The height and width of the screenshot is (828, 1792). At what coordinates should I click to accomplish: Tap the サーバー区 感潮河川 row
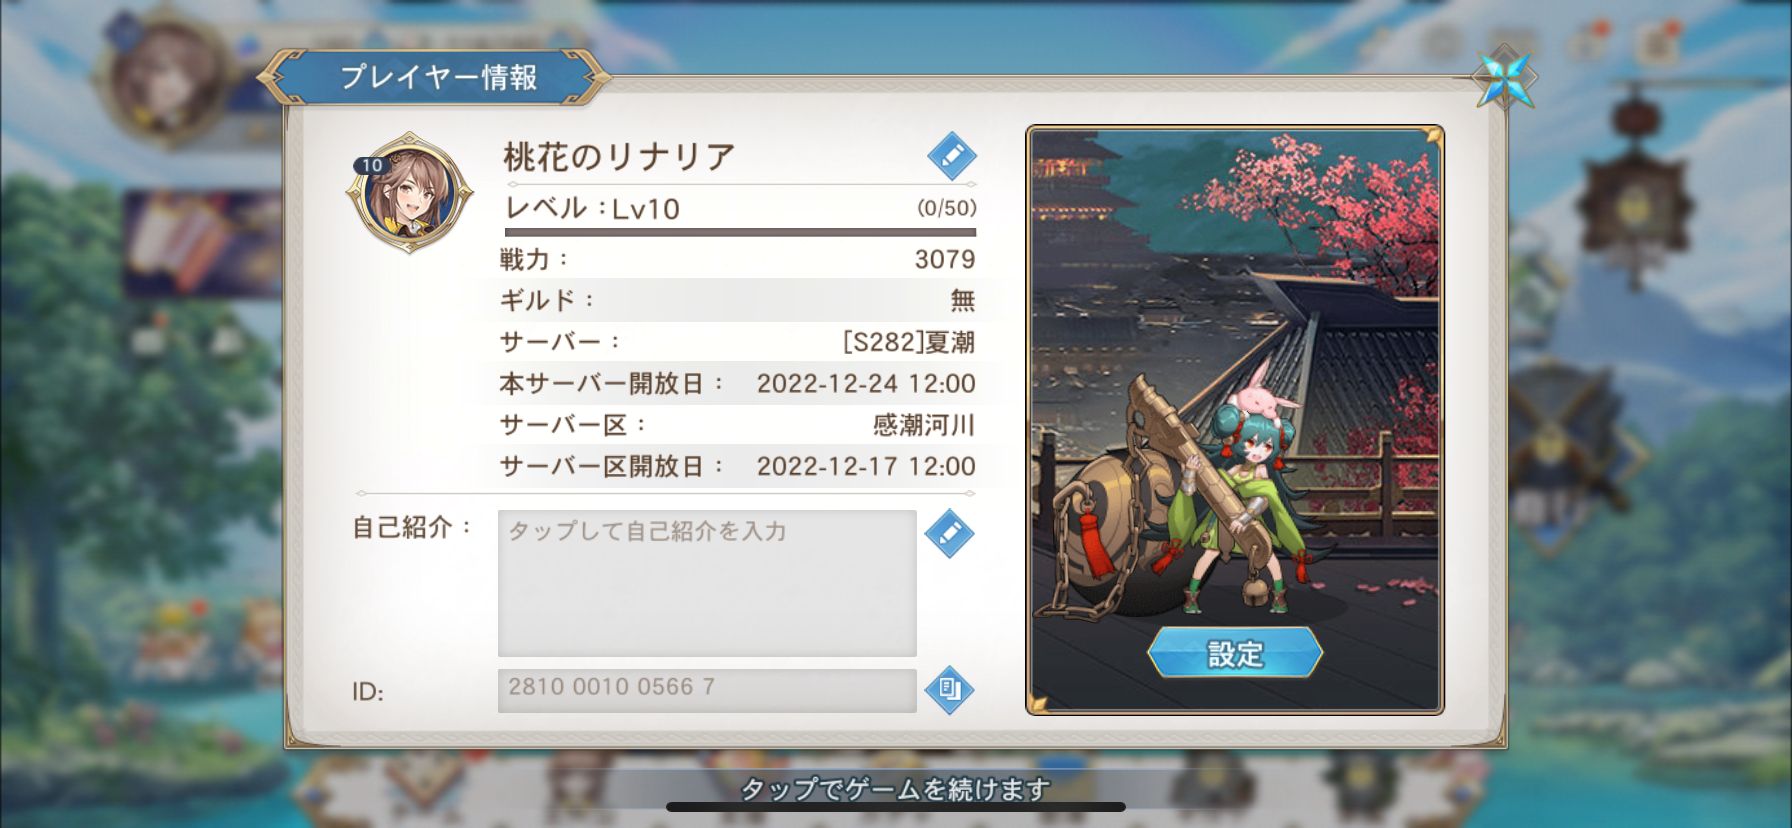click(x=738, y=425)
